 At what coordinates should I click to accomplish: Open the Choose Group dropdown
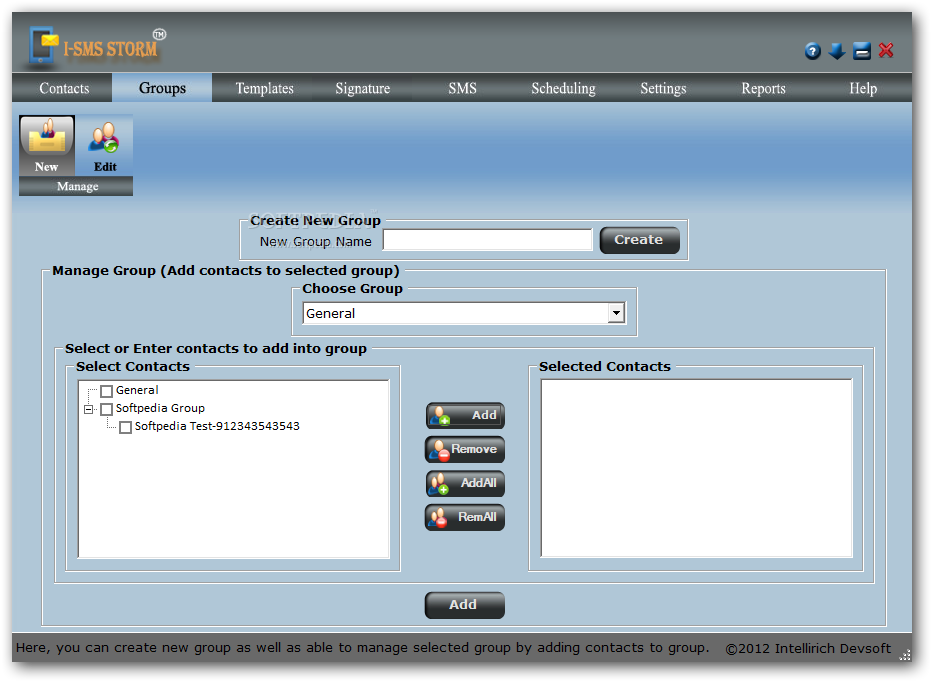[616, 313]
